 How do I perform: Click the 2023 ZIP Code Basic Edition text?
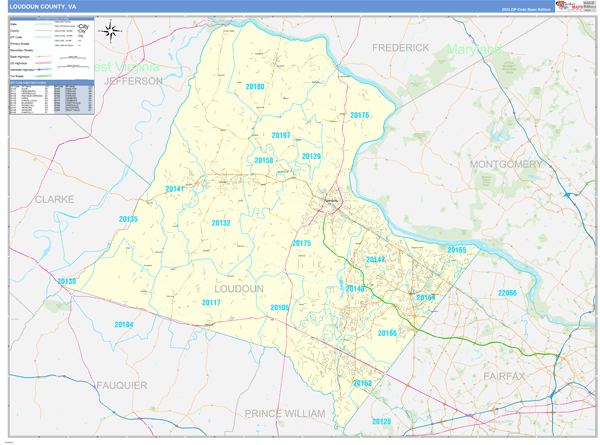pyautogui.click(x=526, y=8)
